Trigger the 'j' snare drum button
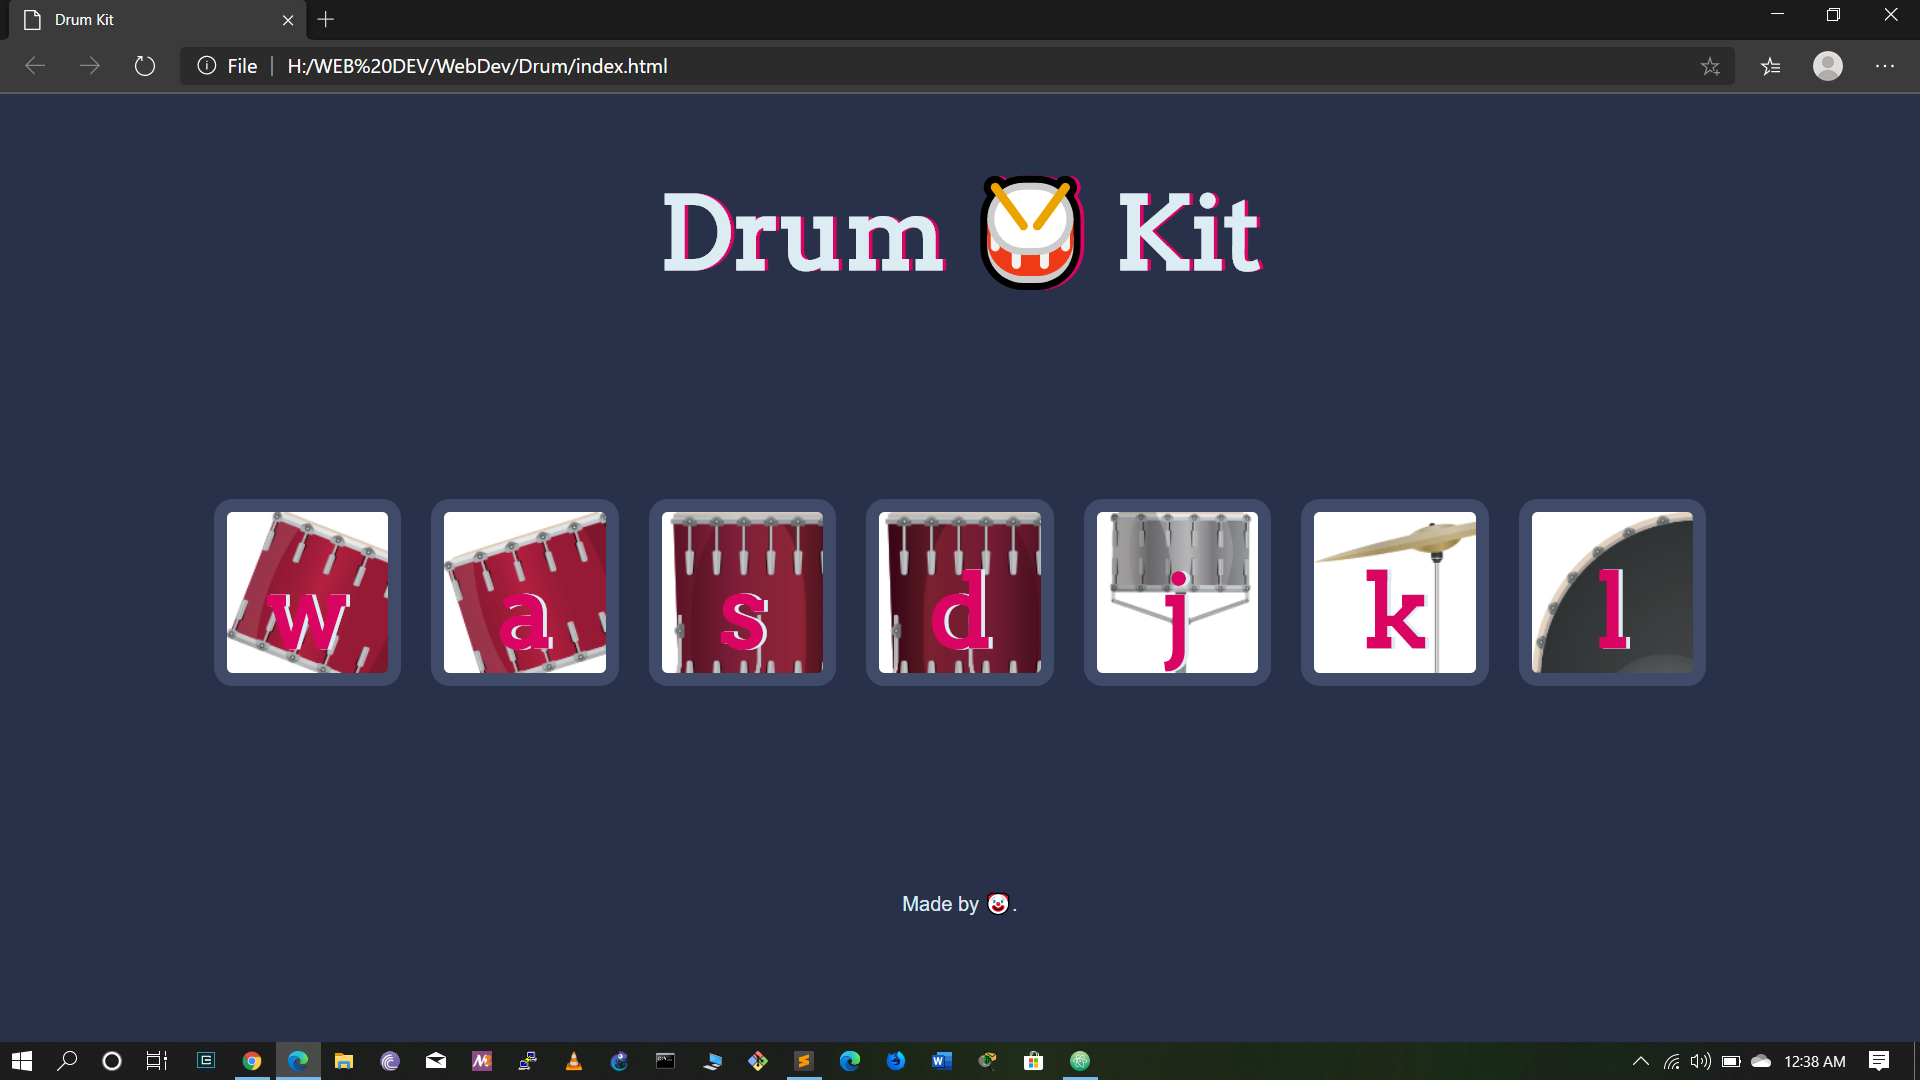The height and width of the screenshot is (1080, 1920). (1177, 592)
